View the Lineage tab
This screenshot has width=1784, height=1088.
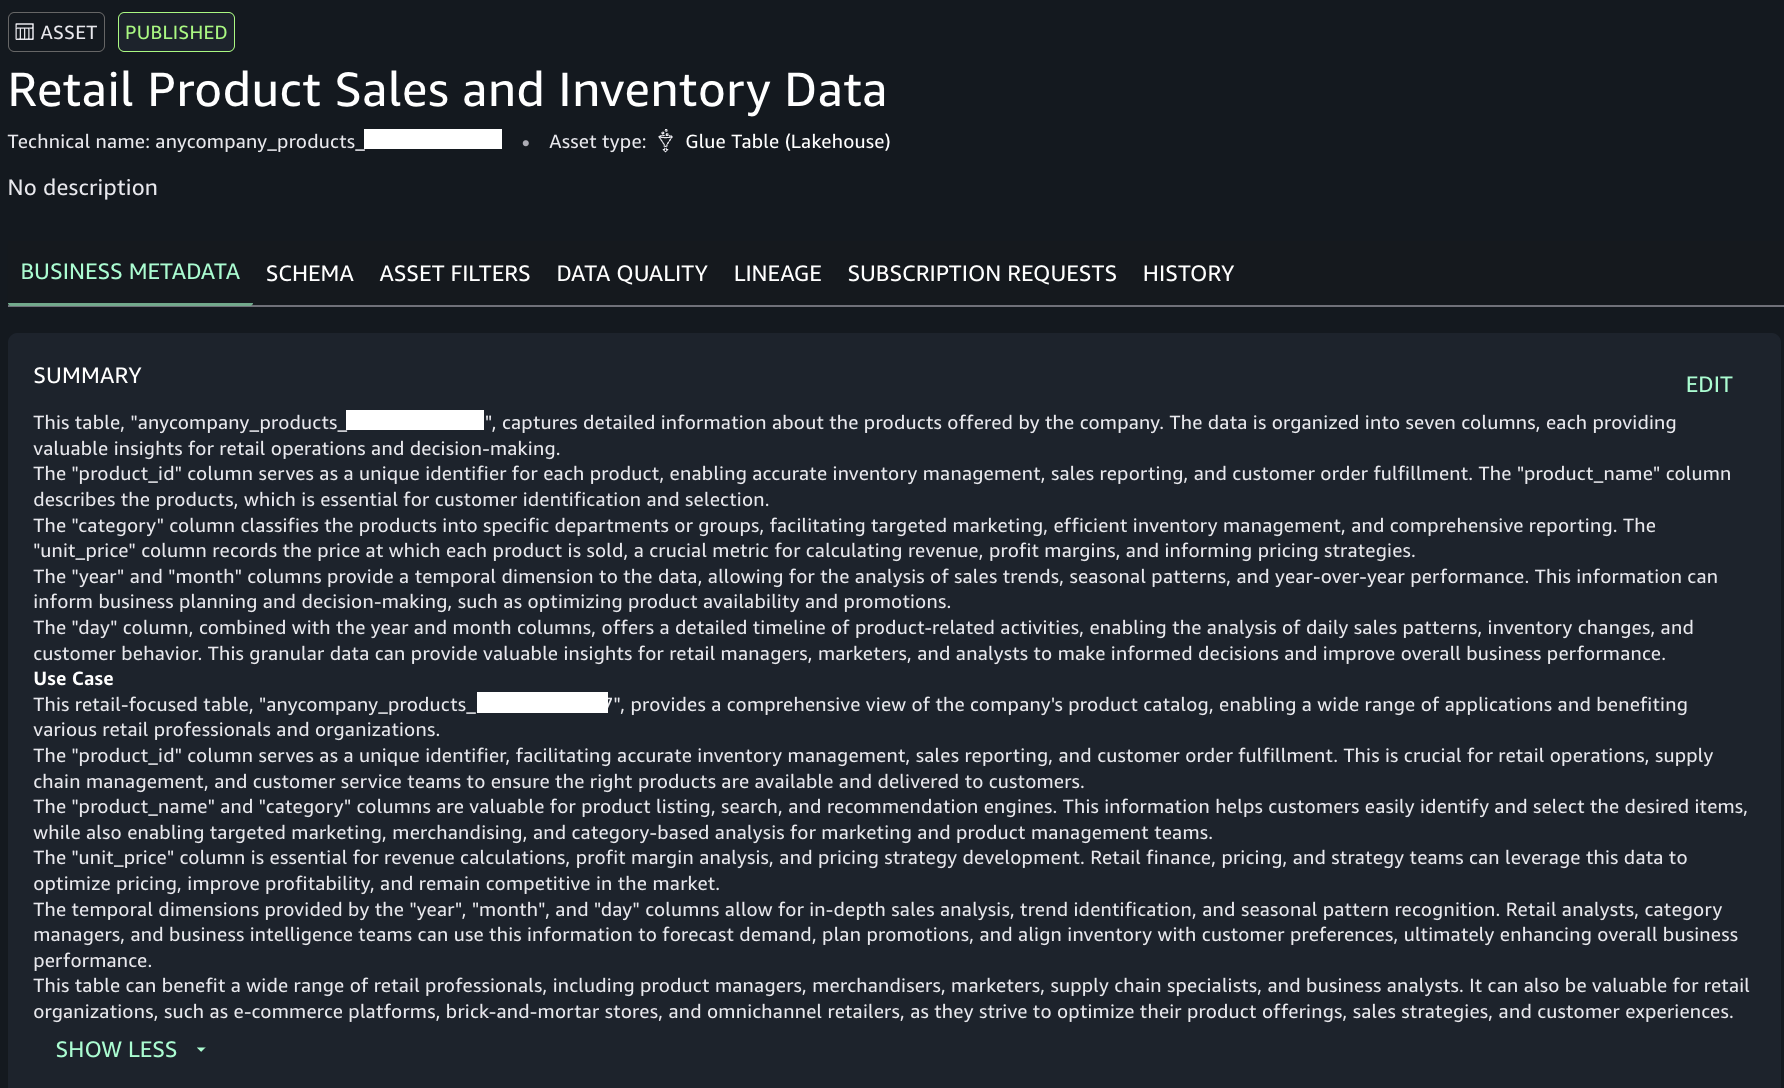777,274
